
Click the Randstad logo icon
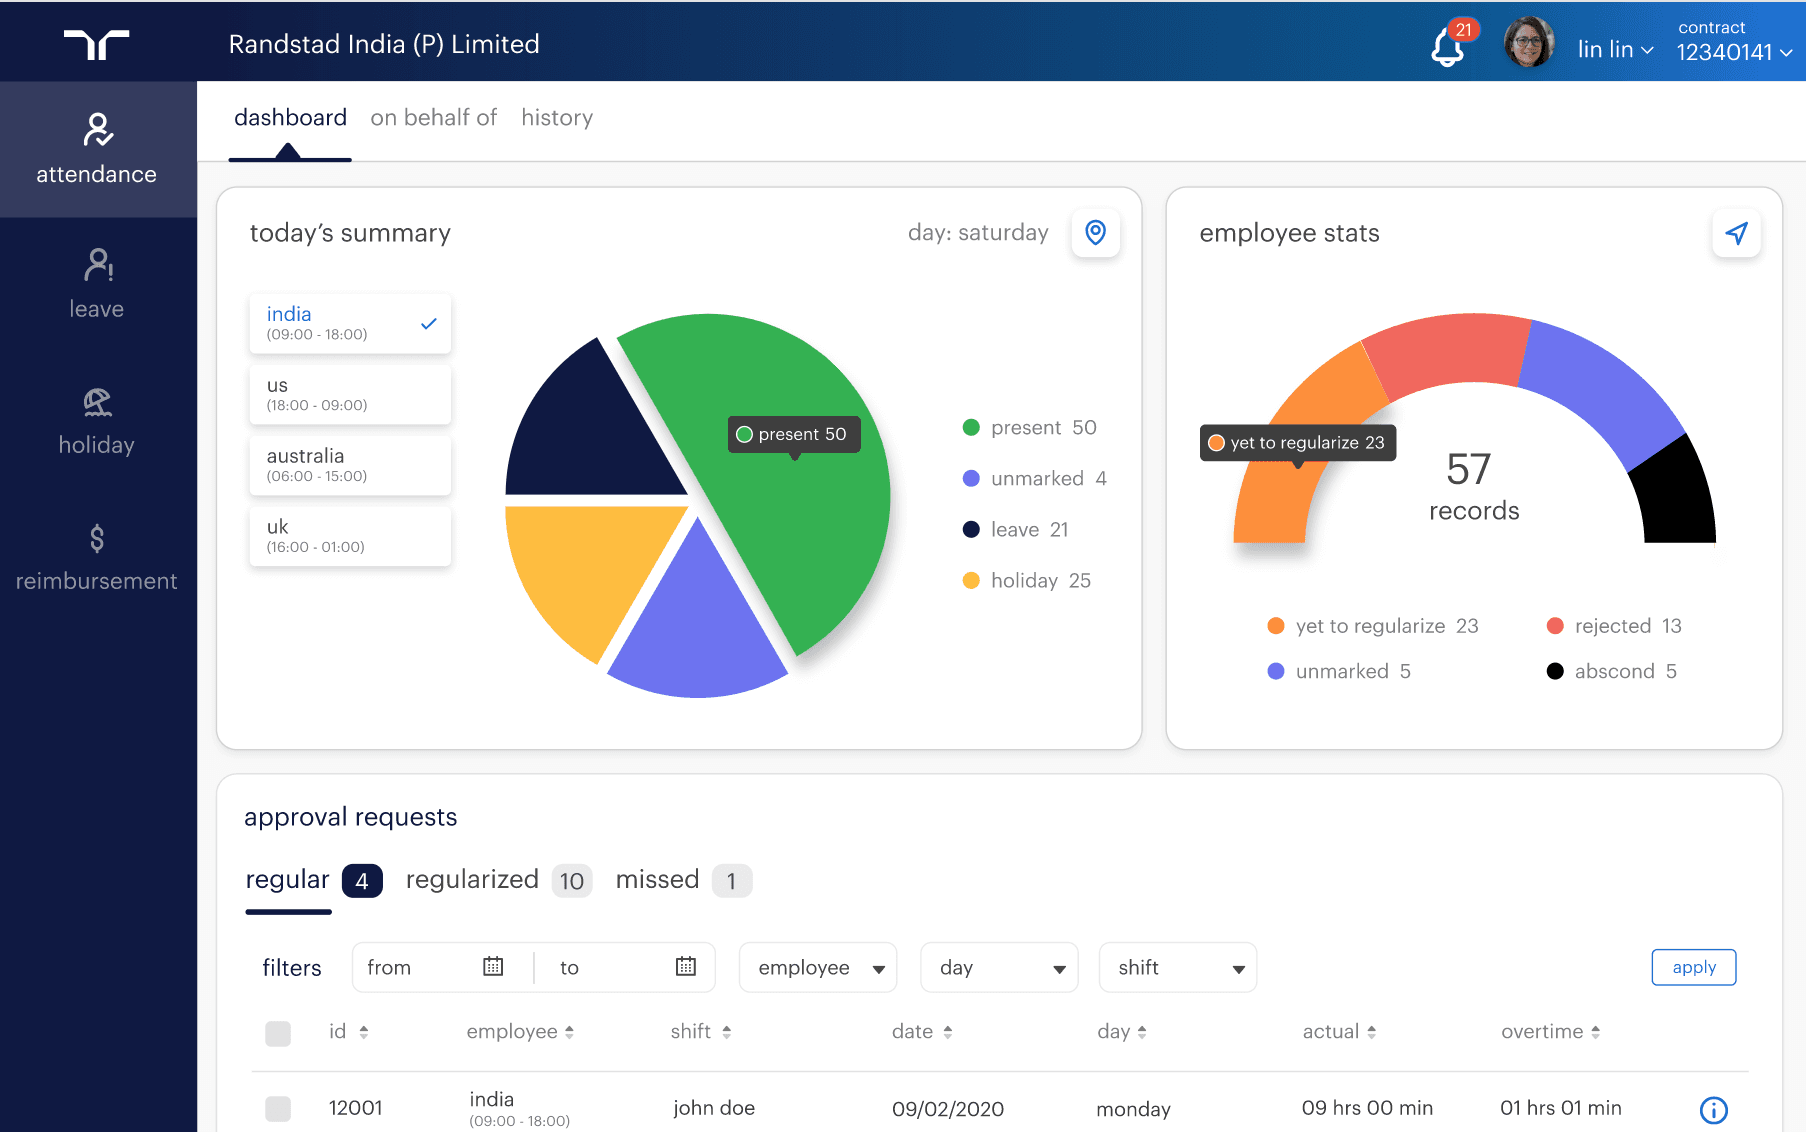pyautogui.click(x=97, y=44)
